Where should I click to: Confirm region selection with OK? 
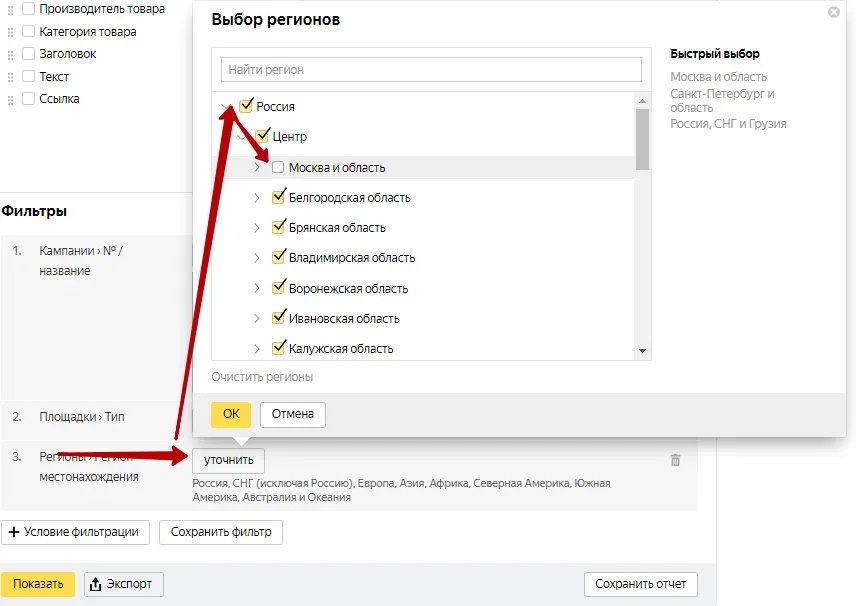coord(231,414)
